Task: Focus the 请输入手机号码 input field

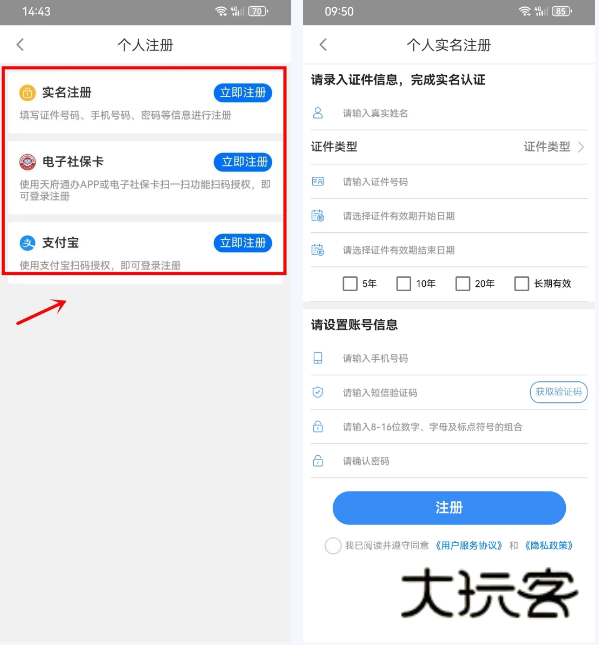Action: coord(449,358)
